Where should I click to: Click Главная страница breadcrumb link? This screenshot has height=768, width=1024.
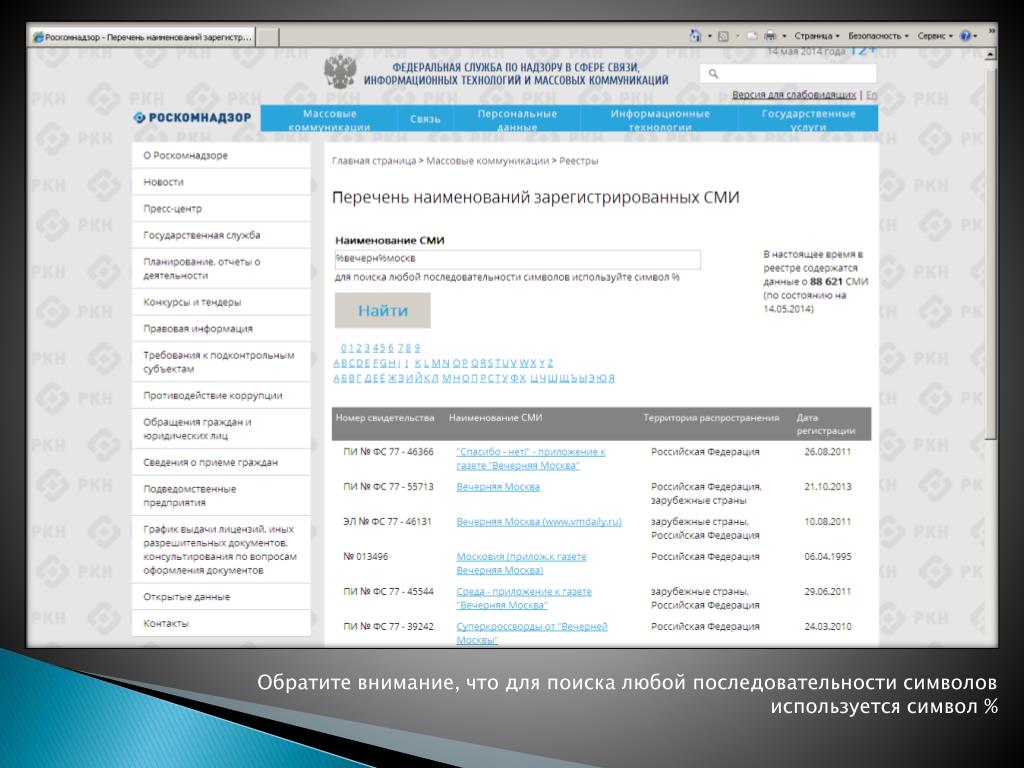374,161
